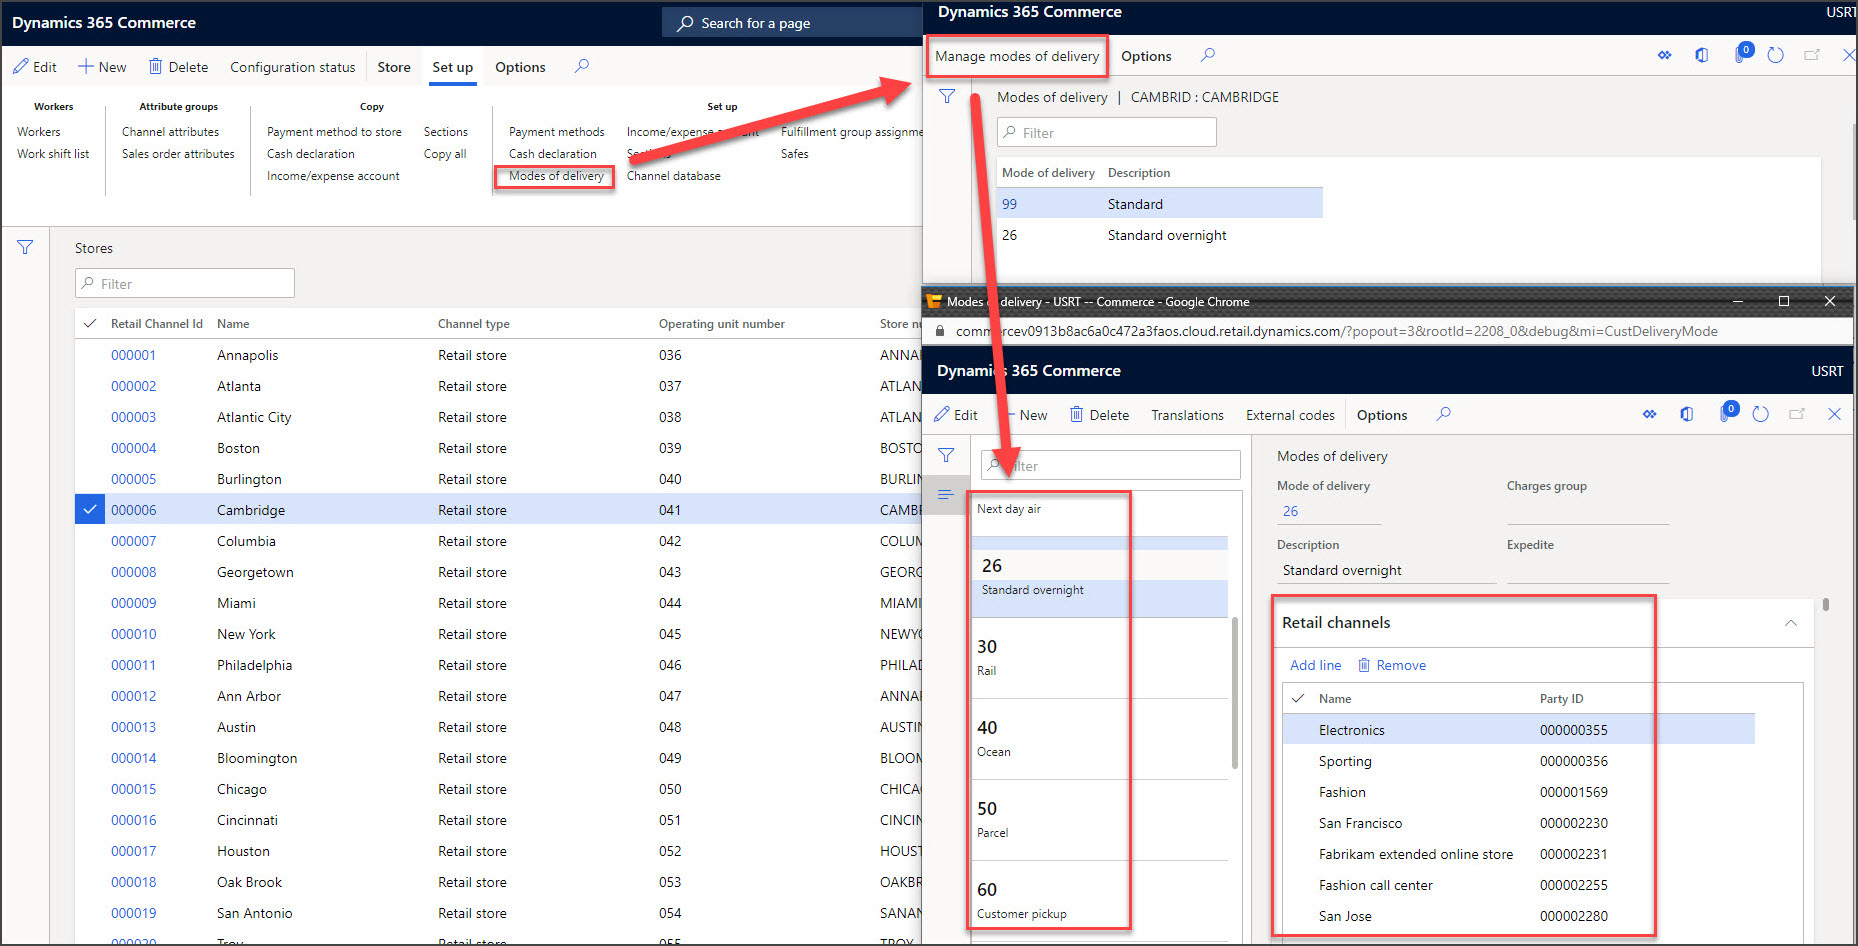Click Modes of delivery in the Set up group
This screenshot has width=1858, height=946.
tap(556, 176)
